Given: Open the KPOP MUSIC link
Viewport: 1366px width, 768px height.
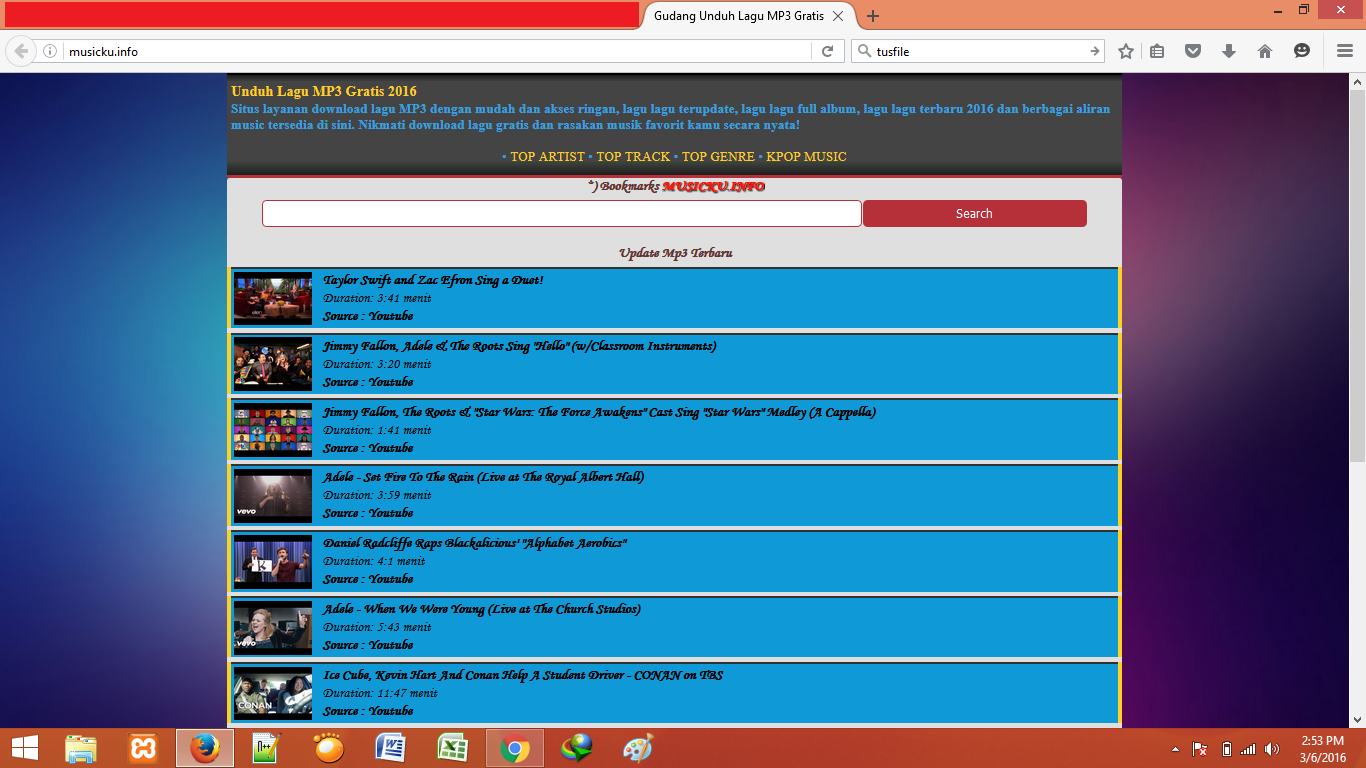Looking at the screenshot, I should click(x=806, y=157).
